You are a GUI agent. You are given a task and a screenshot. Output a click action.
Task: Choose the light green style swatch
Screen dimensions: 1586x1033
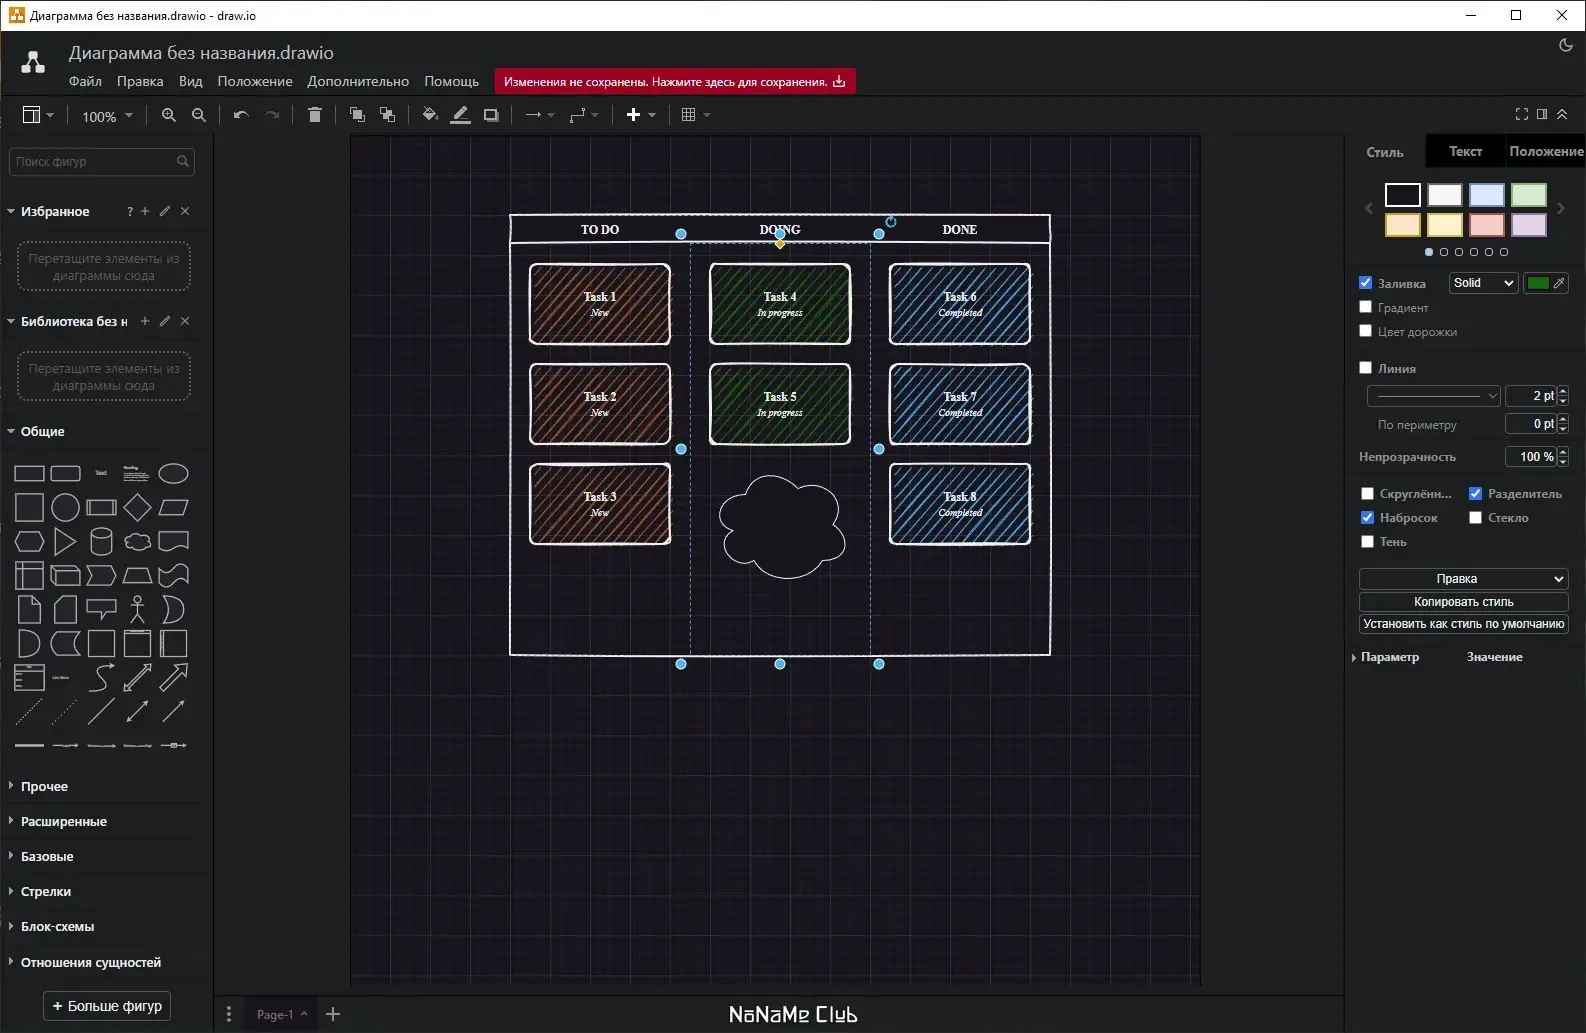[1528, 194]
